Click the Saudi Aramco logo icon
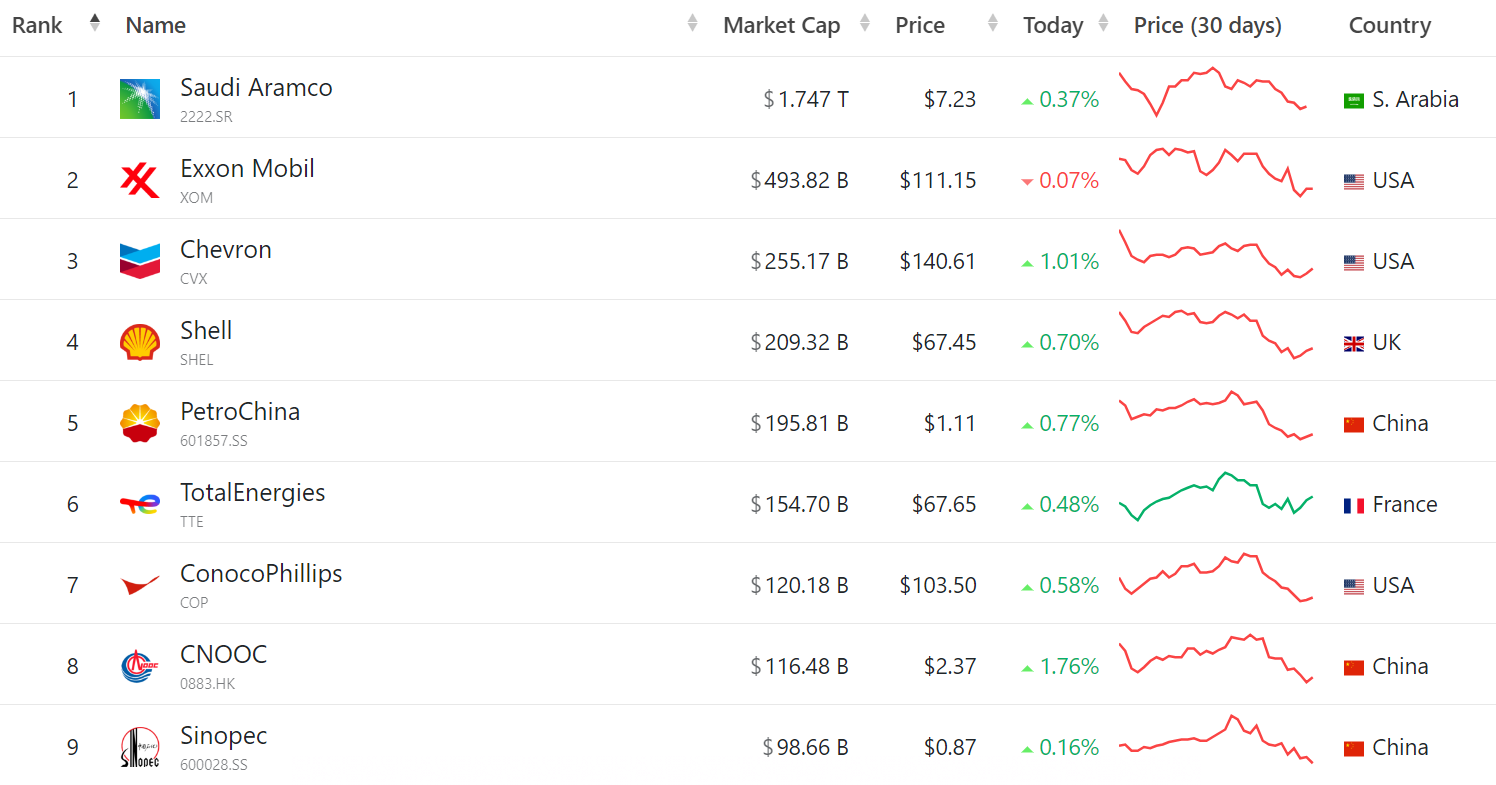The width and height of the screenshot is (1496, 785). pyautogui.click(x=139, y=99)
